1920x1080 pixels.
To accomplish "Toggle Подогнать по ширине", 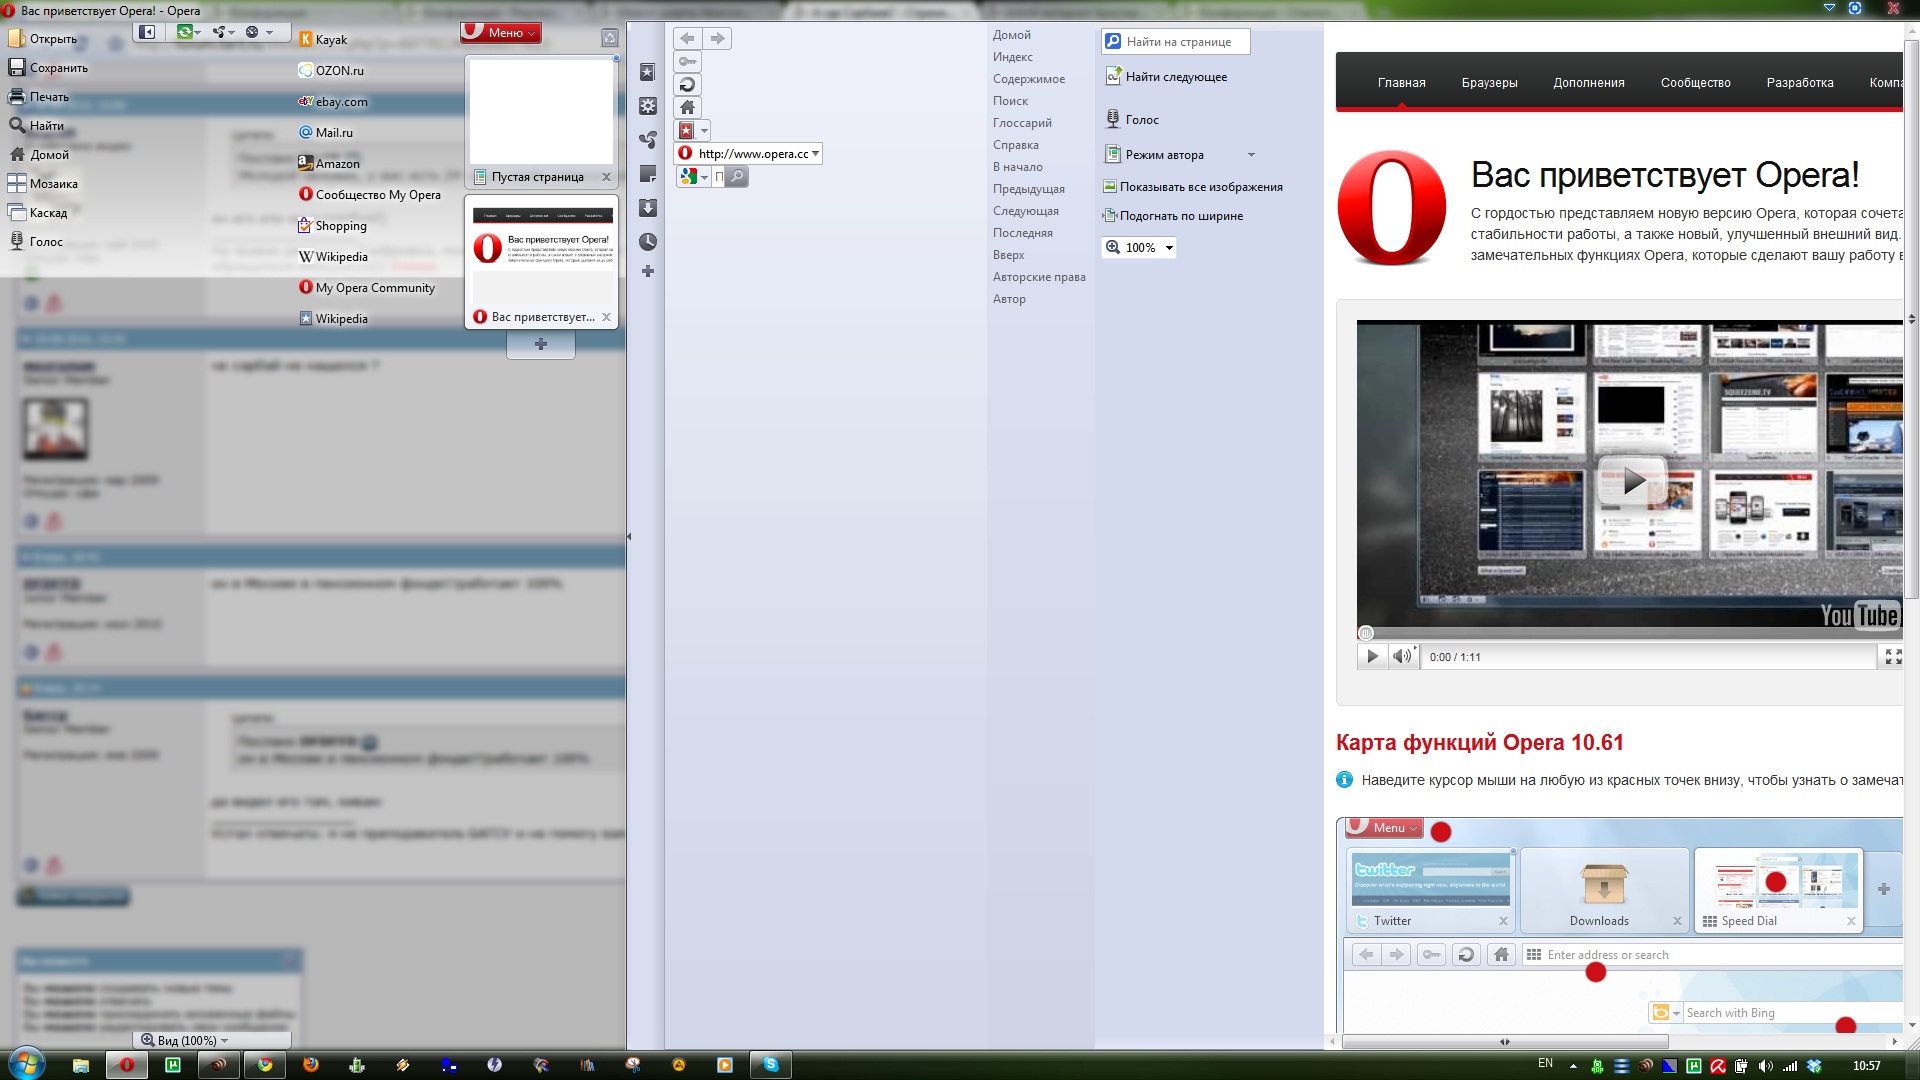I will [1172, 216].
